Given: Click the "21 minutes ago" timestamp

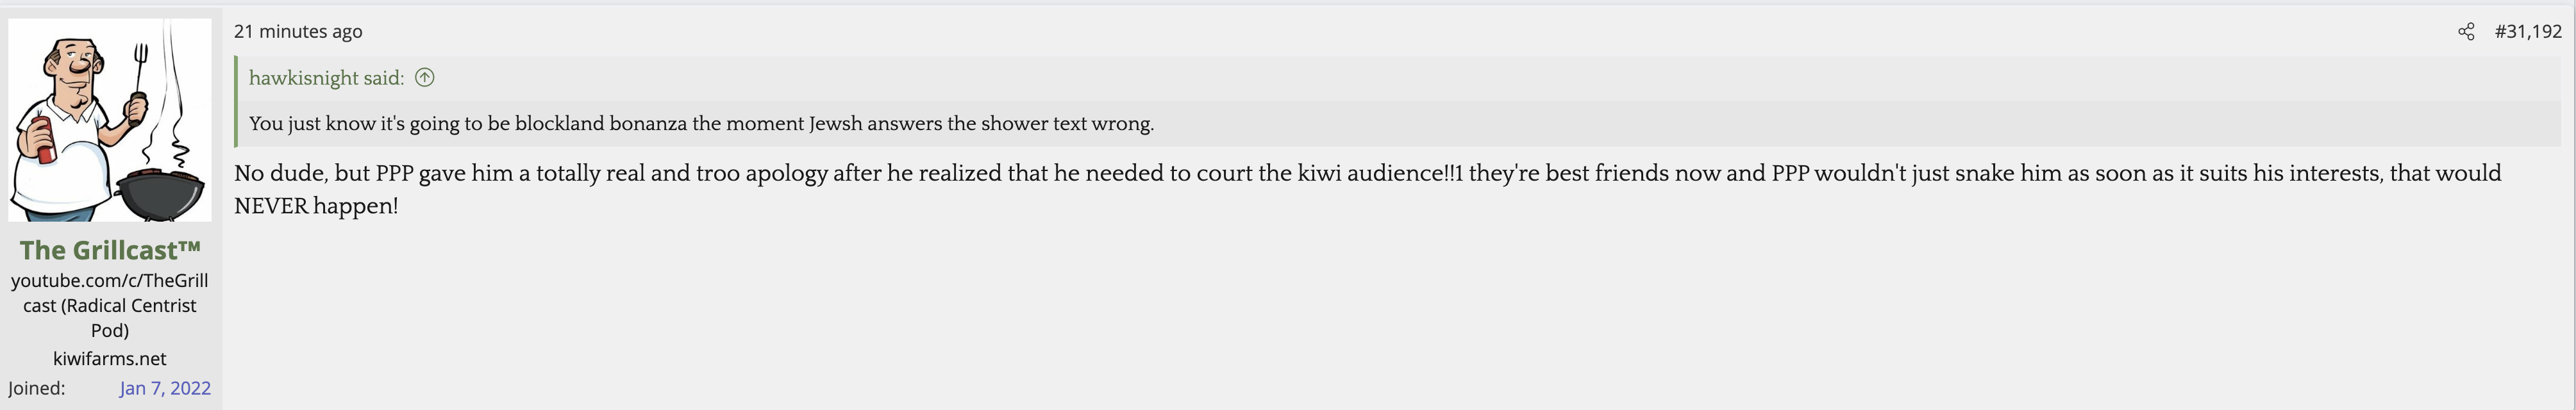Looking at the screenshot, I should [298, 32].
